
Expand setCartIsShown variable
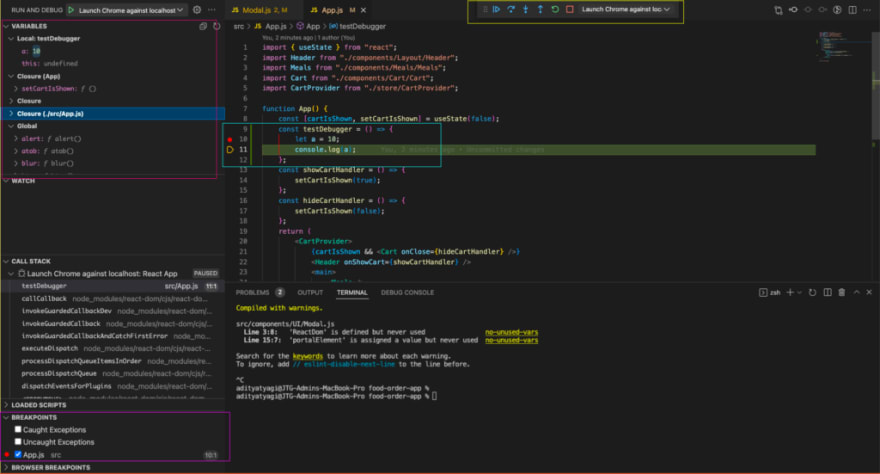(16, 89)
